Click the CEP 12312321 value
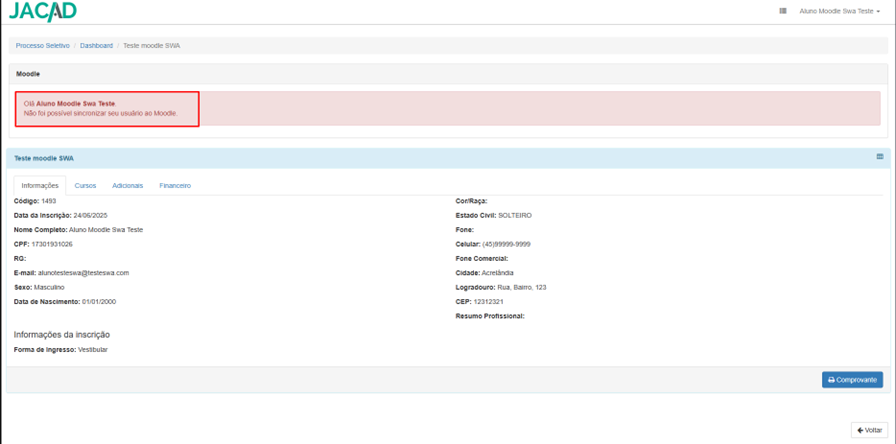Image resolution: width=896 pixels, height=444 pixels. pyautogui.click(x=487, y=301)
